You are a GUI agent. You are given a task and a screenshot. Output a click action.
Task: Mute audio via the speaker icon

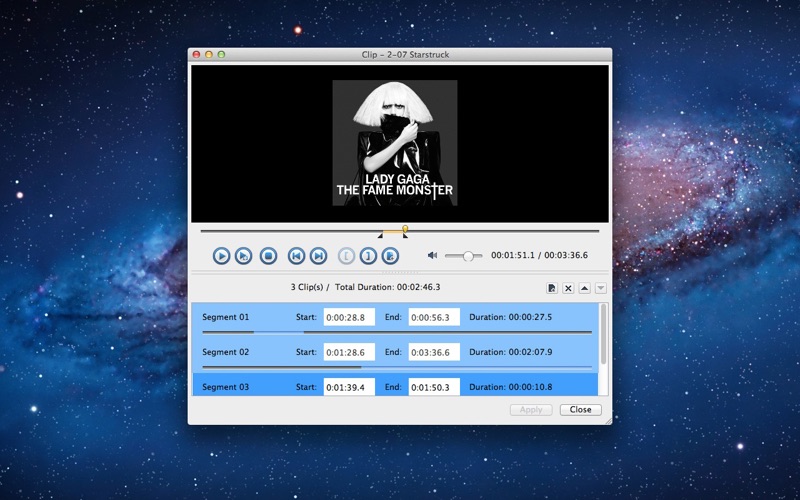click(433, 255)
